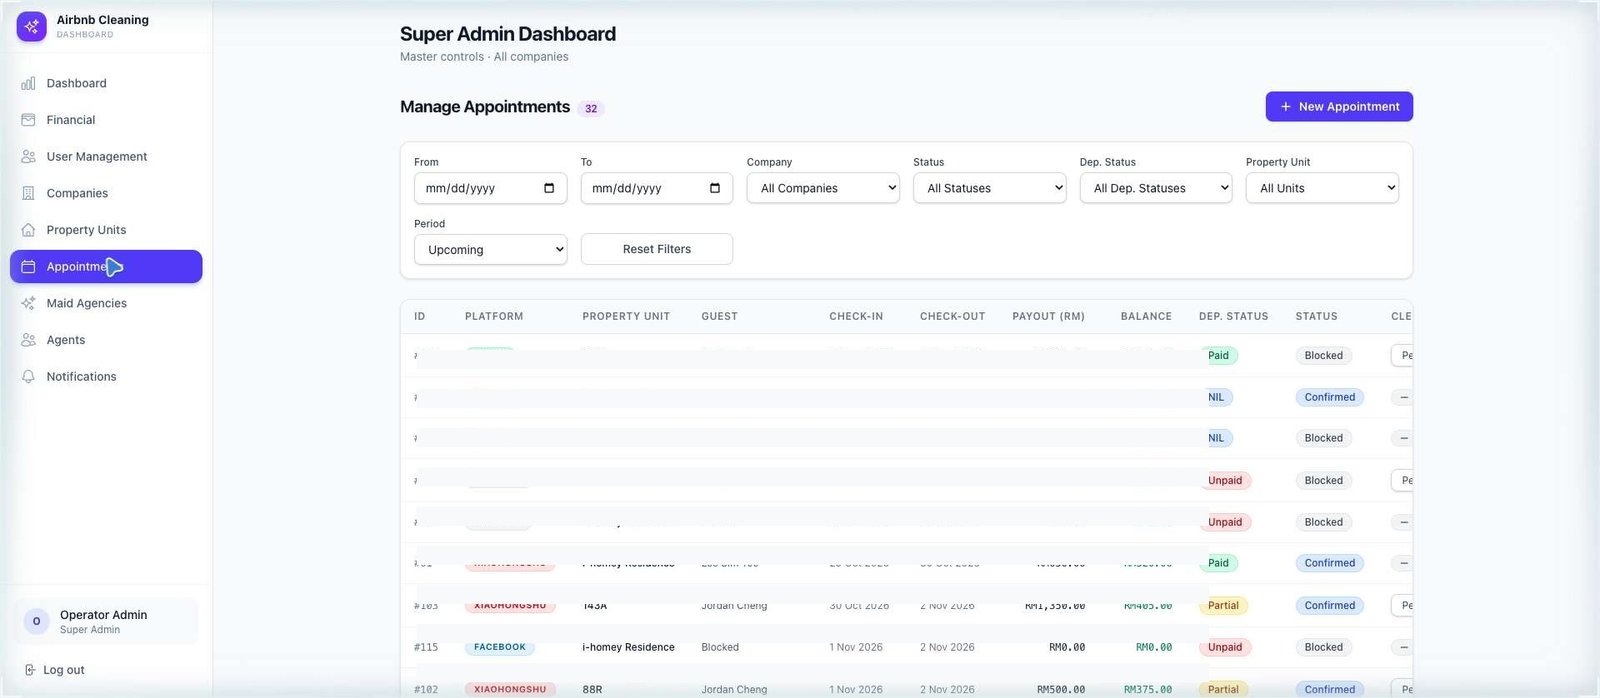Click the Reset Filters button
Viewport: 1600px width, 698px height.
coord(657,249)
